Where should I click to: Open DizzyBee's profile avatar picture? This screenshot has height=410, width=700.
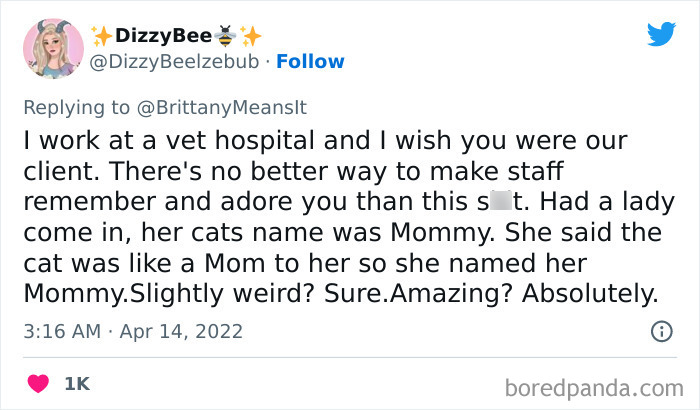52,48
